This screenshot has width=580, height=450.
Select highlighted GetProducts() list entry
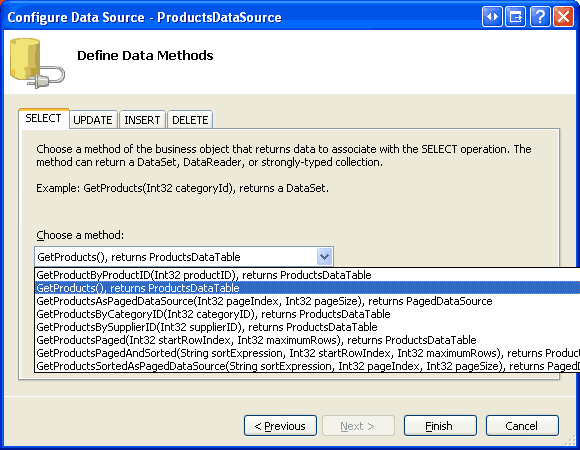click(x=307, y=288)
